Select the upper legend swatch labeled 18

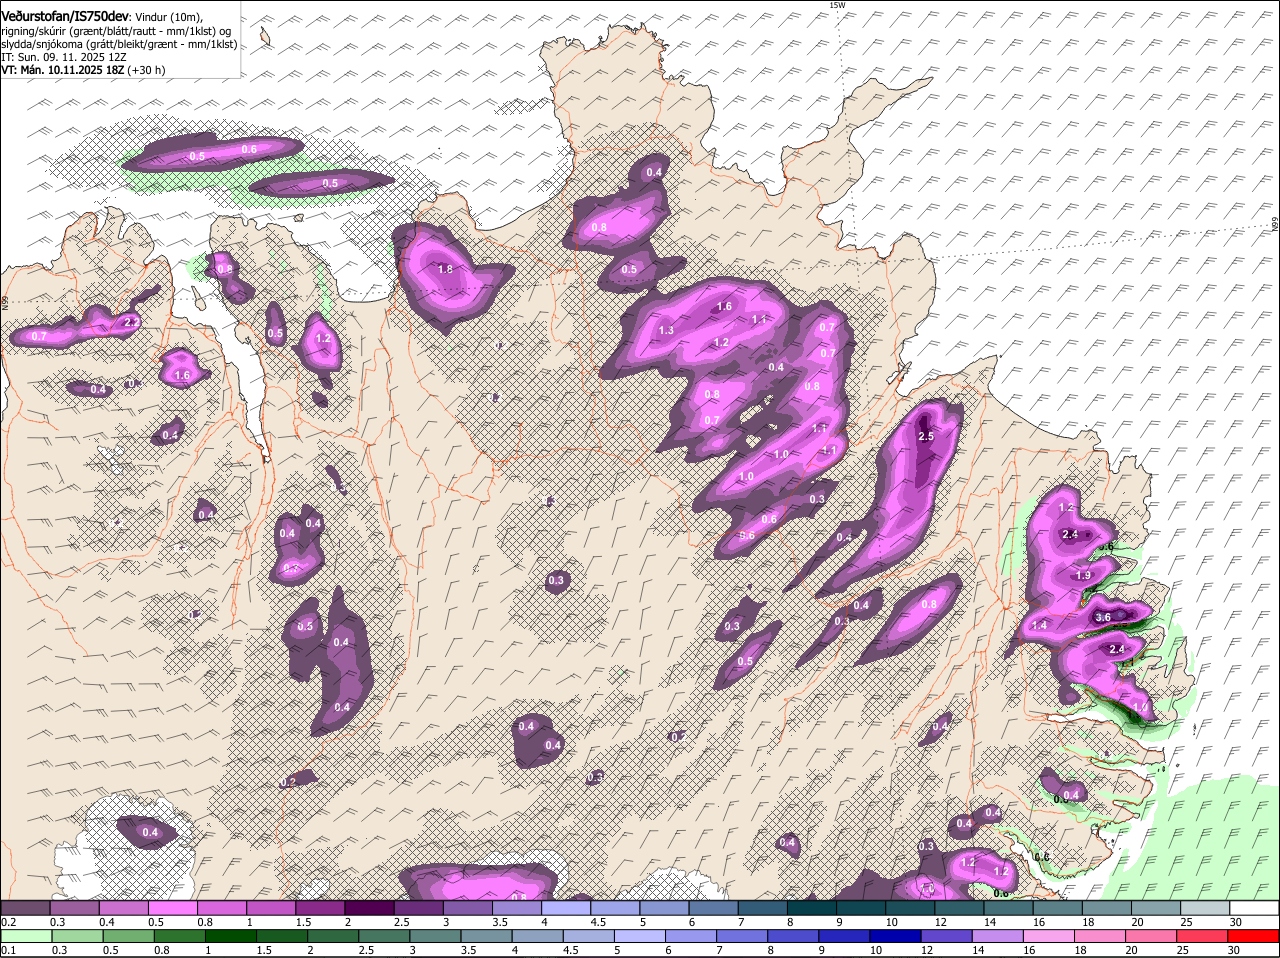tap(1107, 908)
